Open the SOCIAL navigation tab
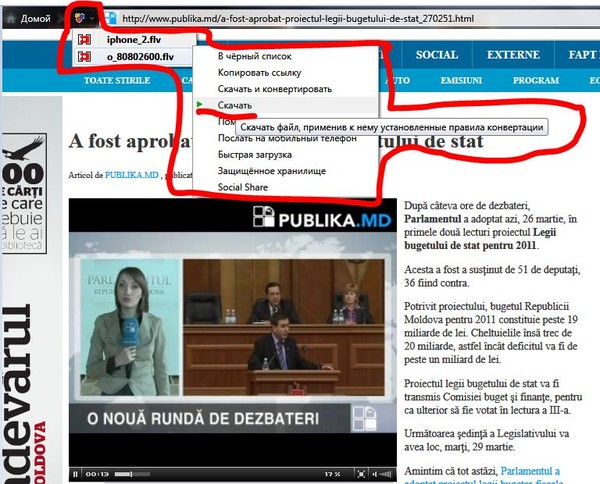 point(437,55)
